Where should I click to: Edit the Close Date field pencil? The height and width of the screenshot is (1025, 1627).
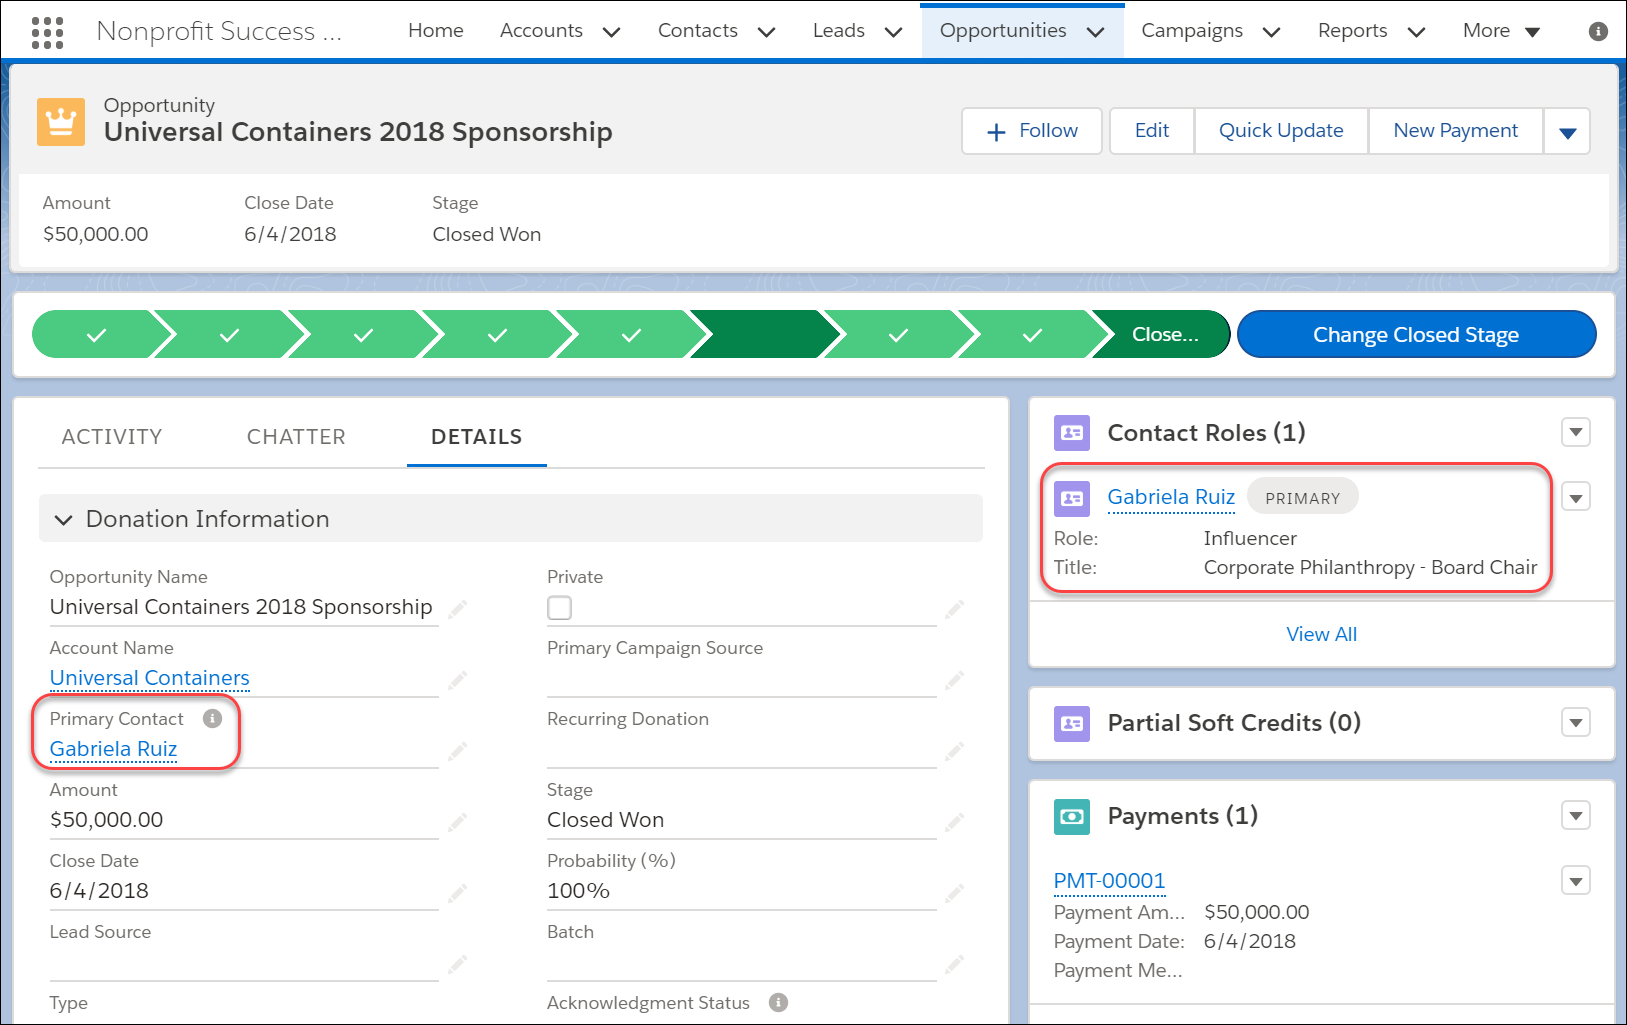click(457, 893)
